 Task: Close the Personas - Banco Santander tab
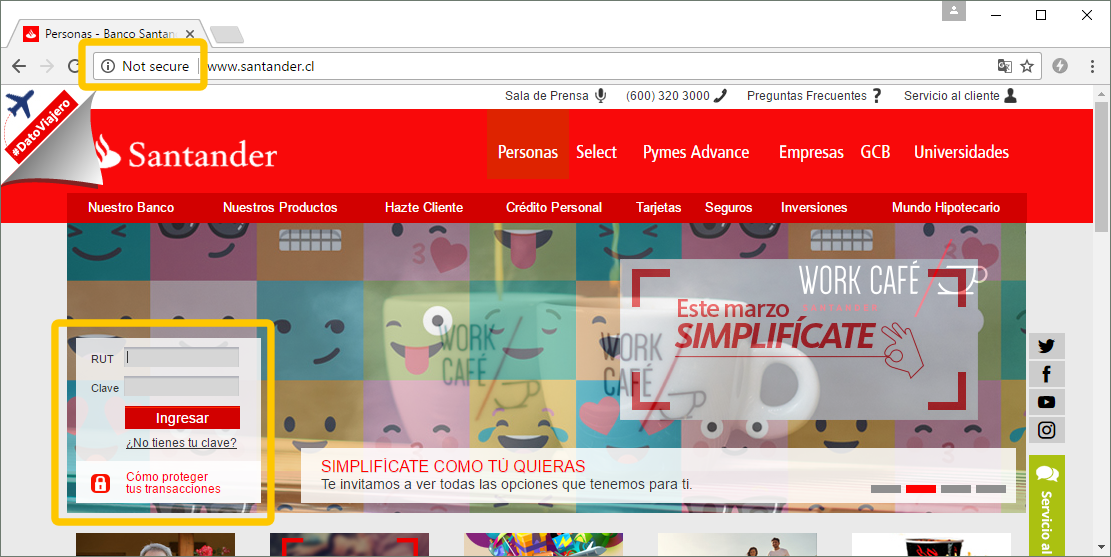click(190, 33)
